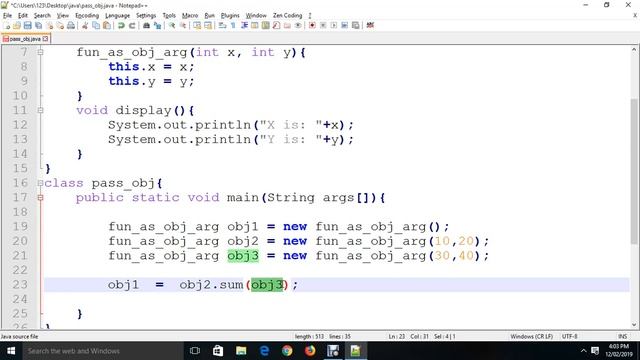Open the Windows Start menu
This screenshot has width=640, height=360.
[11, 351]
